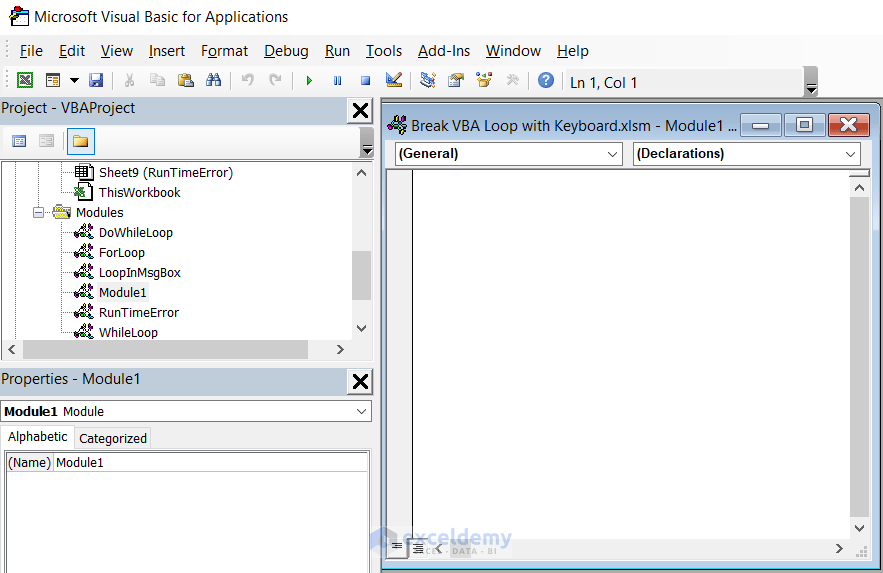The image size is (883, 573).
Task: Select ThisWorkbook in project tree
Action: tap(140, 193)
